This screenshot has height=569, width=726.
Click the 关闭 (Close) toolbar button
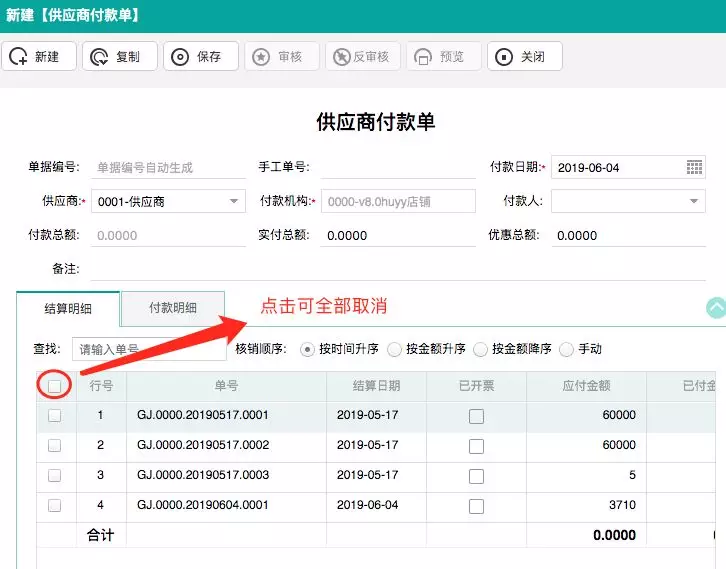coord(524,57)
